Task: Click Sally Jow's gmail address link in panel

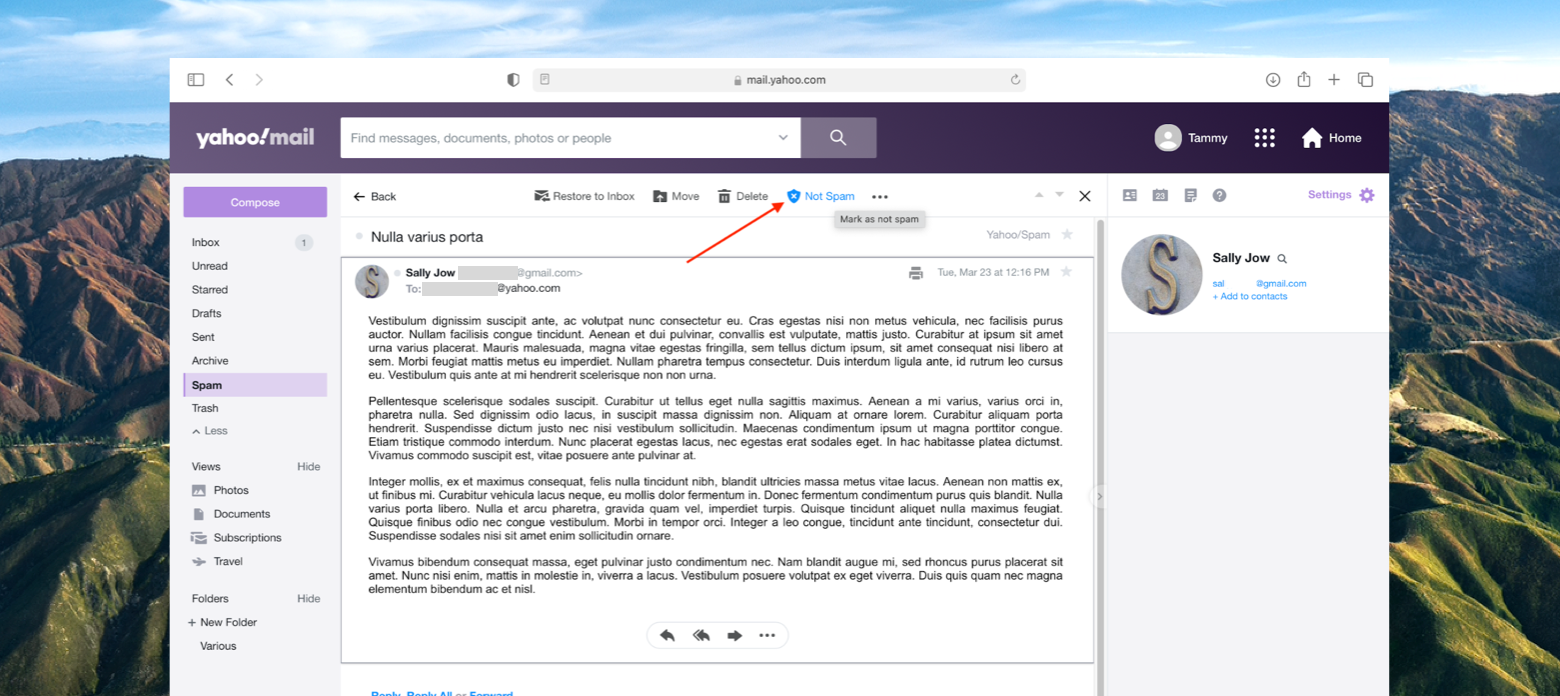Action: point(1260,284)
